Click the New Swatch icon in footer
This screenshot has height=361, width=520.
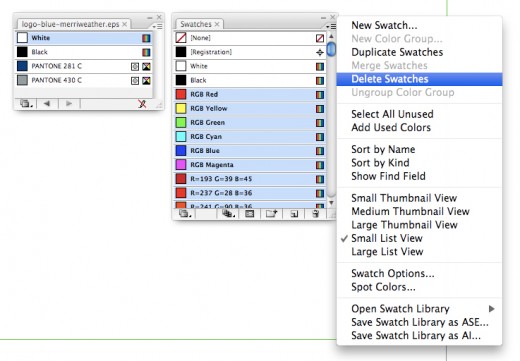[x=294, y=214]
